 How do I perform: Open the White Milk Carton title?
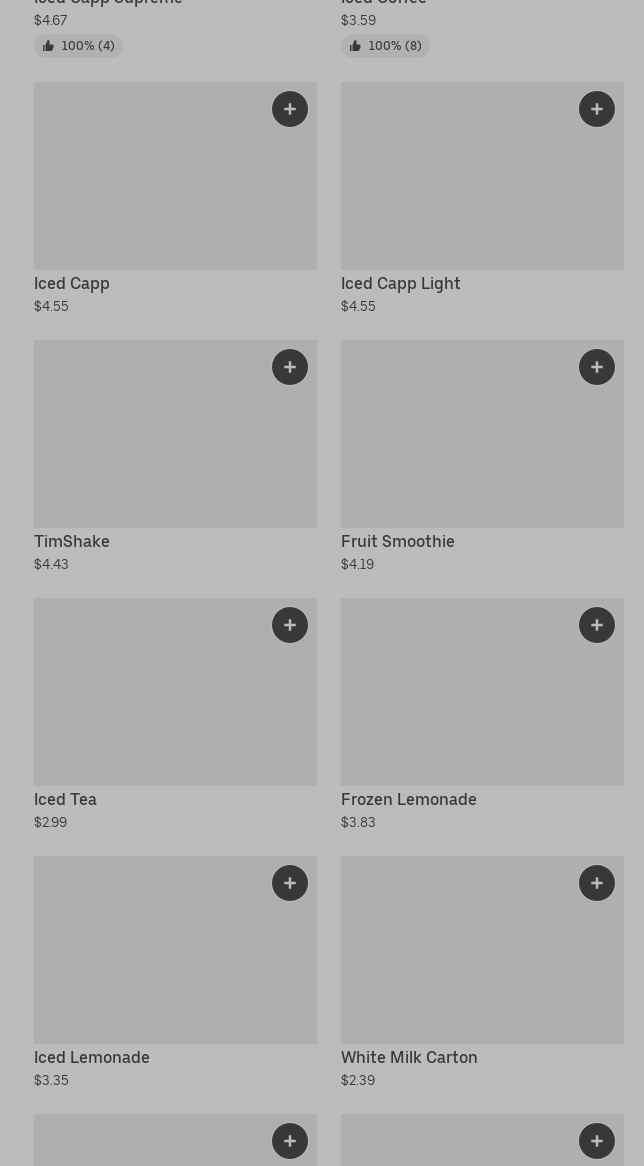409,1058
